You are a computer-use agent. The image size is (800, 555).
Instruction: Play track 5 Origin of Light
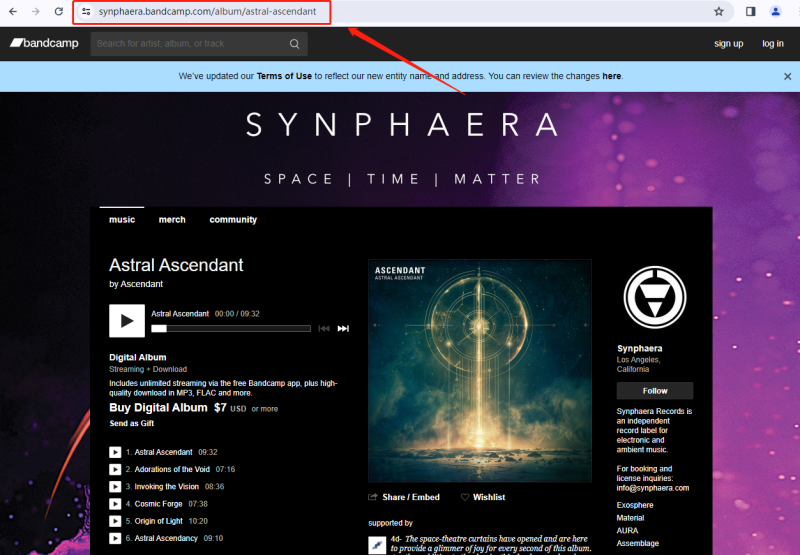point(115,521)
